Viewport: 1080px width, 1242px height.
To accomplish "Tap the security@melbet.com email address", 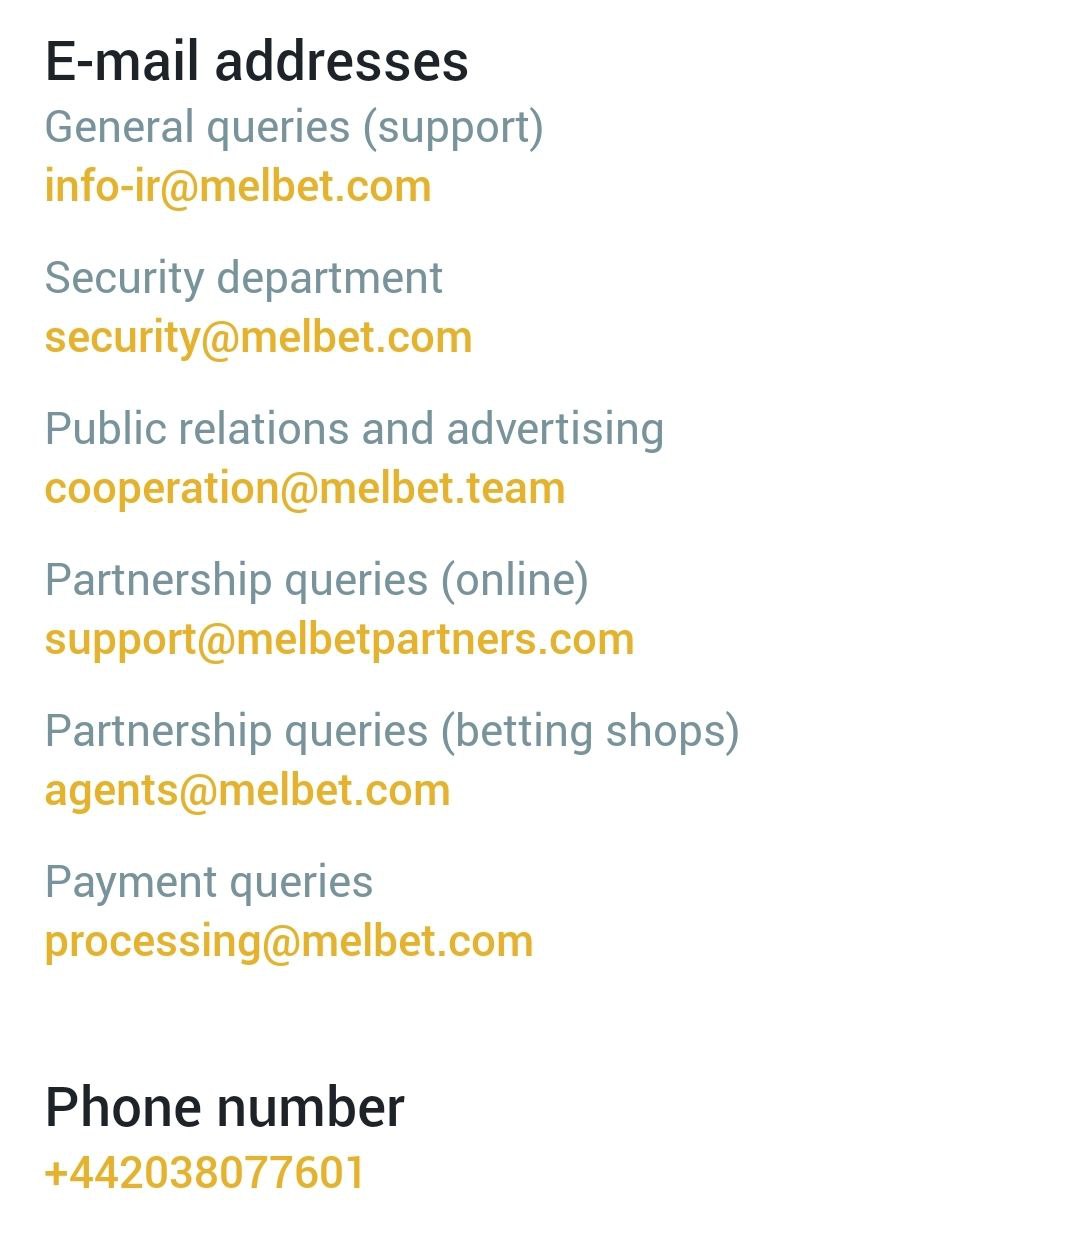I will coord(258,338).
